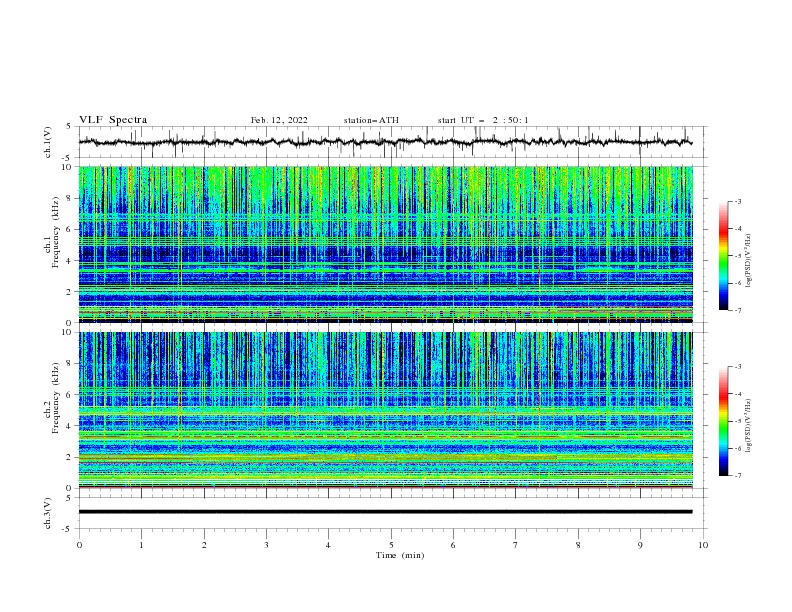Click time axis tick label "6"

pos(453,545)
